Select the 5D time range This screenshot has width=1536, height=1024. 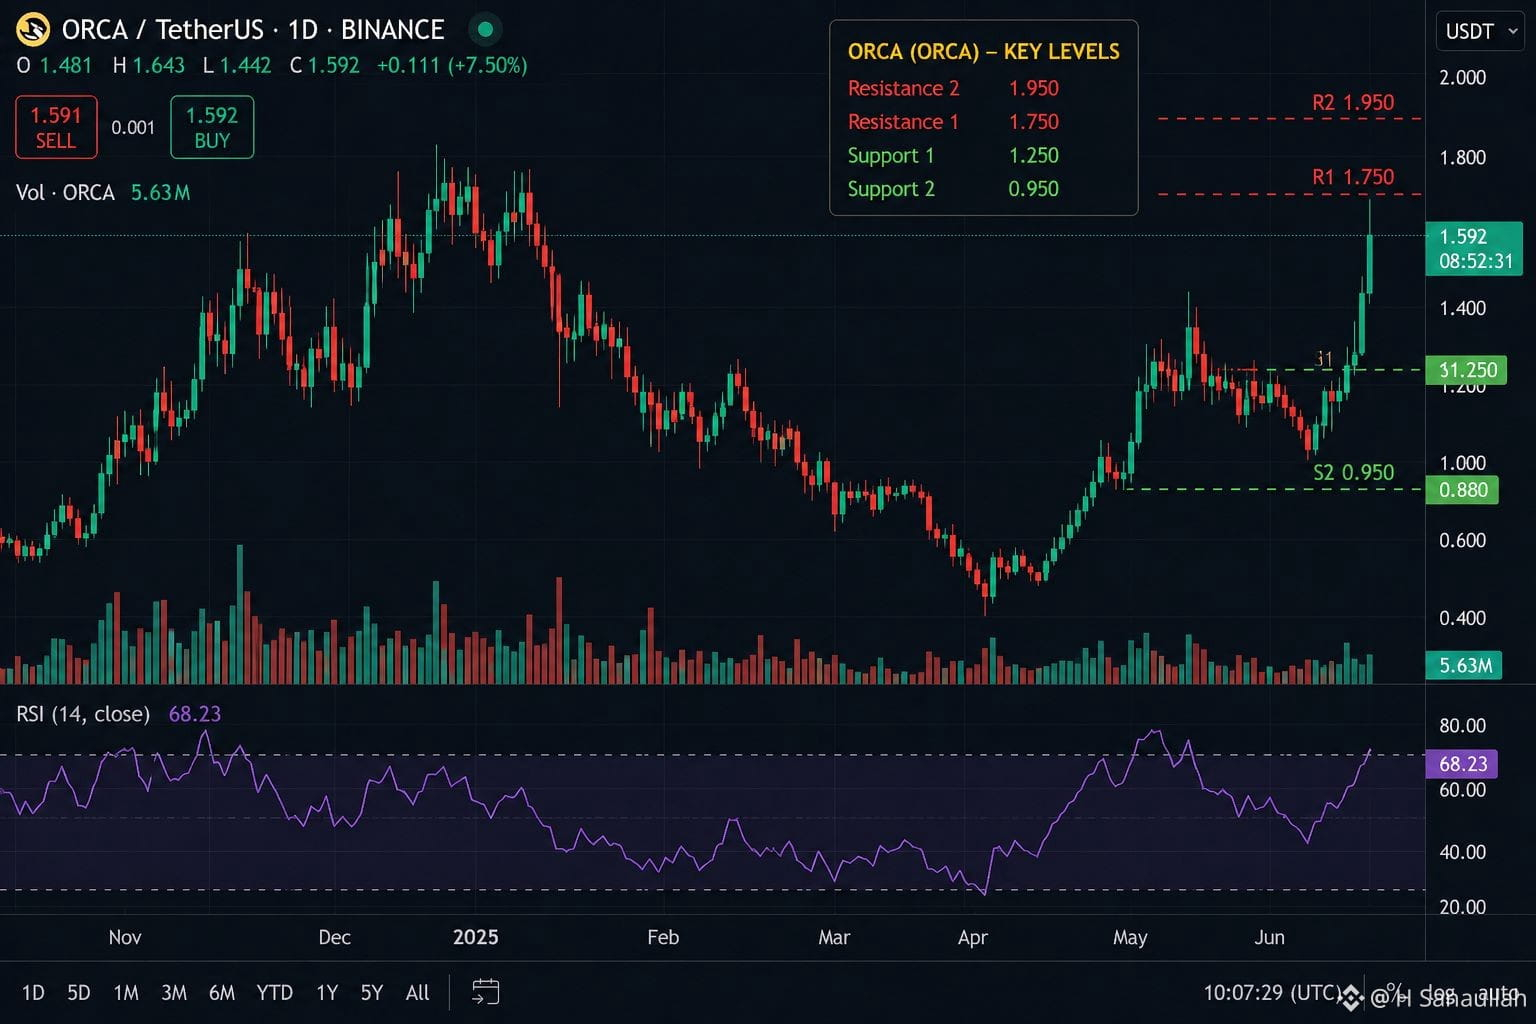tap(78, 992)
